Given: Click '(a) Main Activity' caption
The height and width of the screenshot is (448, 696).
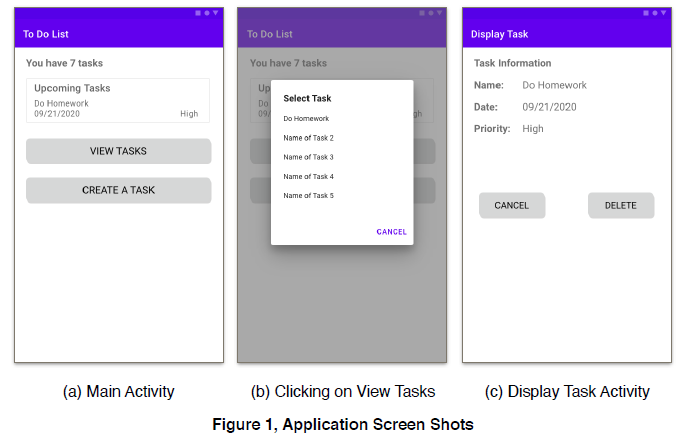Looking at the screenshot, I should [119, 392].
